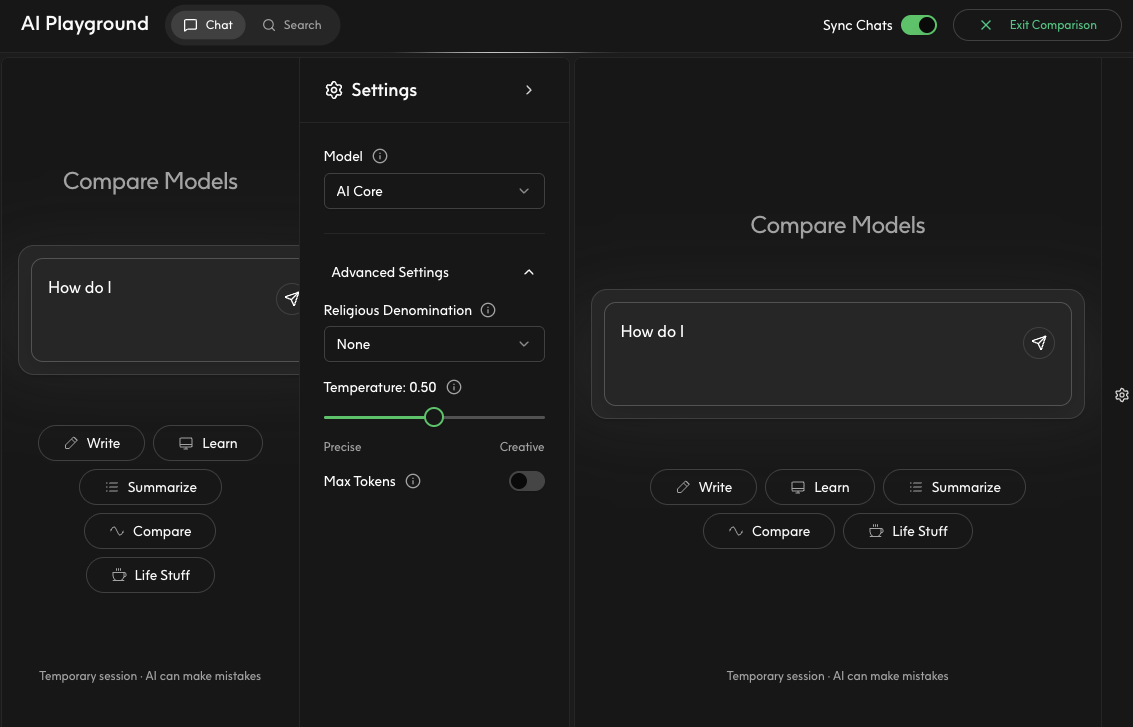Screen dimensions: 1133x727
Task: Disable the Sync Chats toggle
Action: coord(918,24)
